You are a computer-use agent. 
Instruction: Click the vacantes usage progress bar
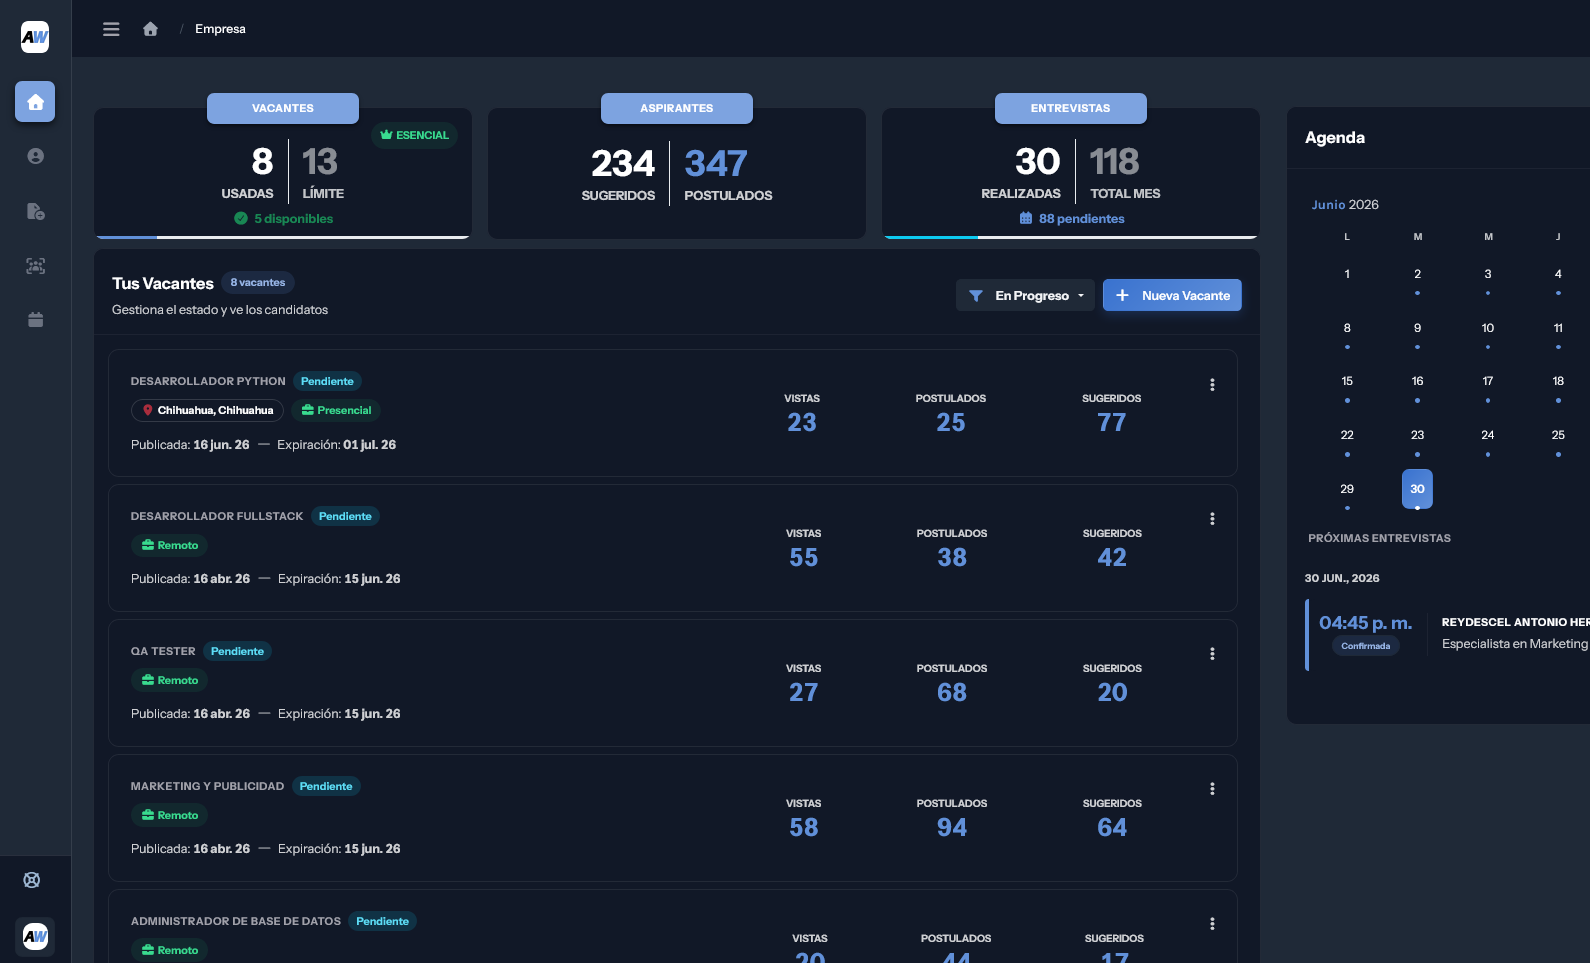283,237
